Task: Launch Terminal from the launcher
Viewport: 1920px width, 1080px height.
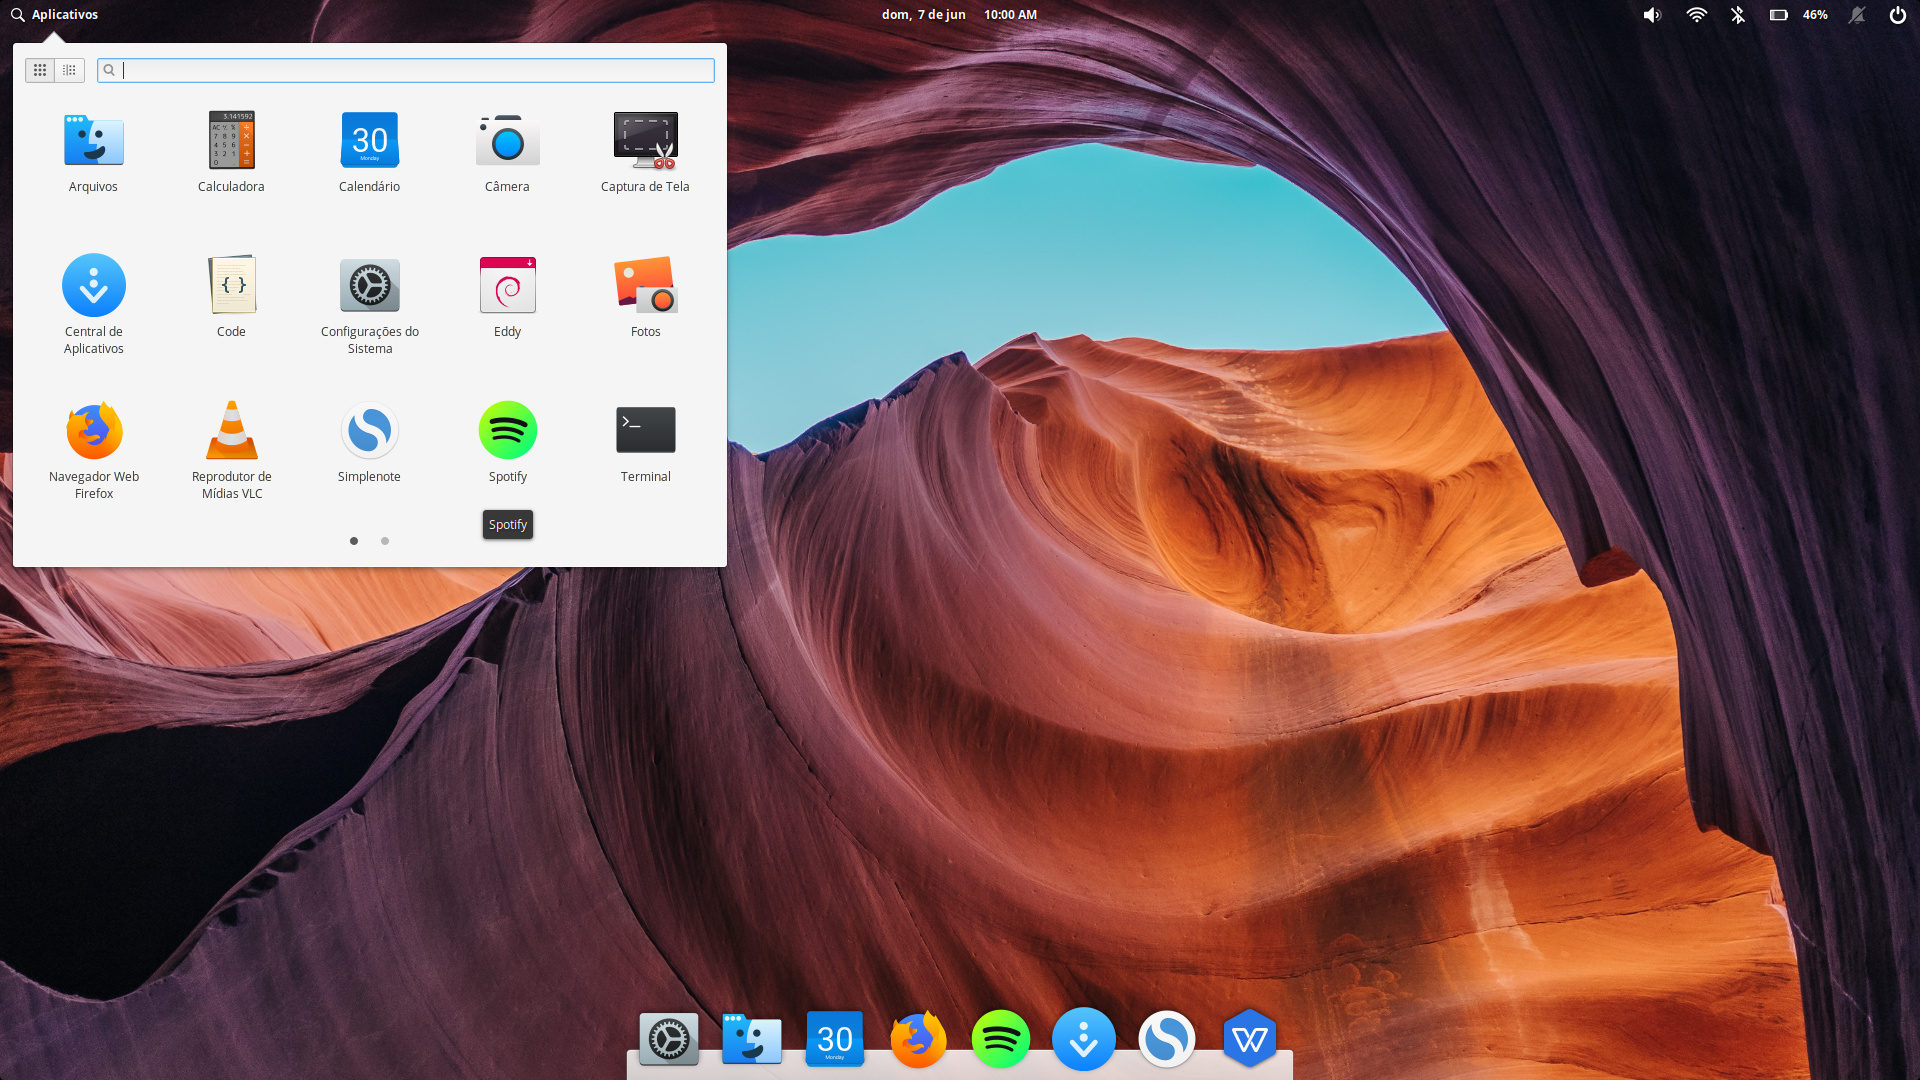Action: click(645, 431)
